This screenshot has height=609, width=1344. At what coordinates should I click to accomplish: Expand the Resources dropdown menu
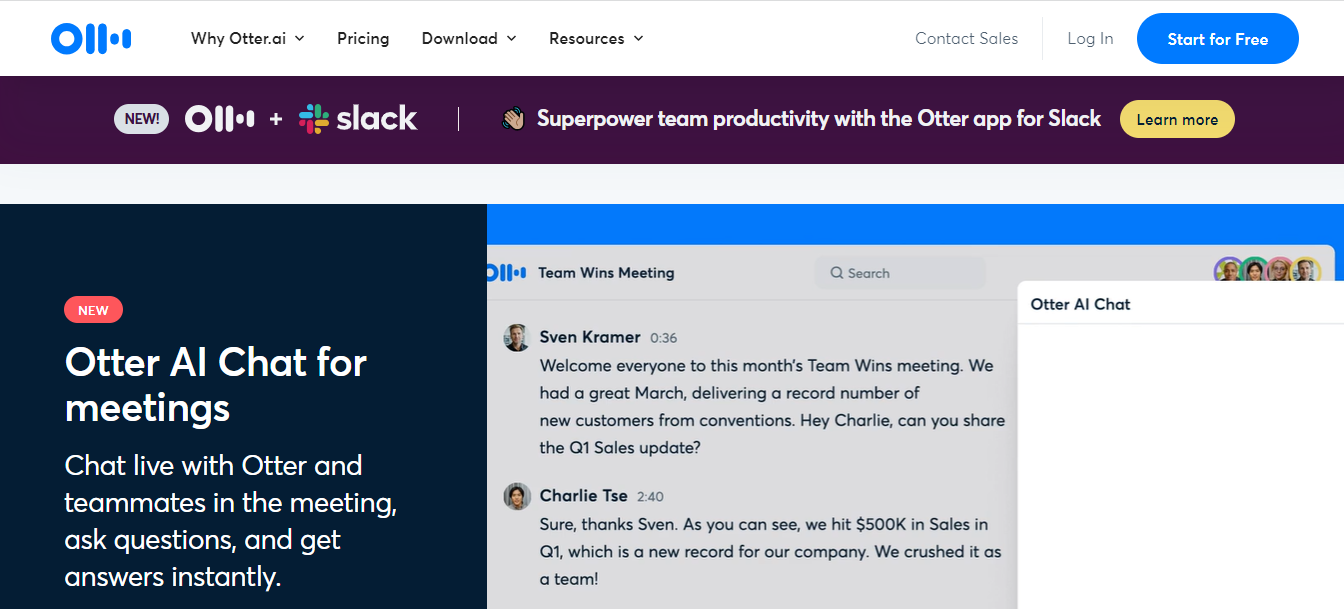(x=596, y=39)
